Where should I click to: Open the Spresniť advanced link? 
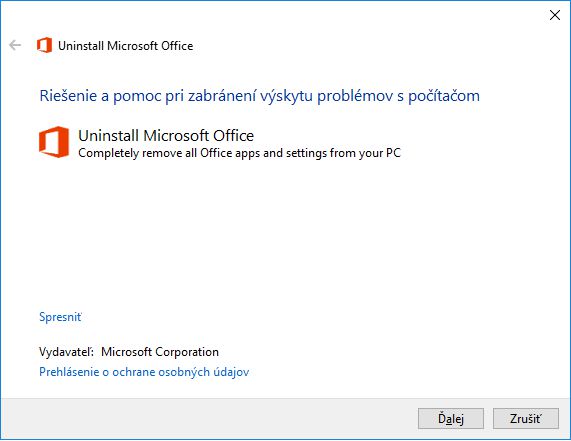click(x=60, y=317)
